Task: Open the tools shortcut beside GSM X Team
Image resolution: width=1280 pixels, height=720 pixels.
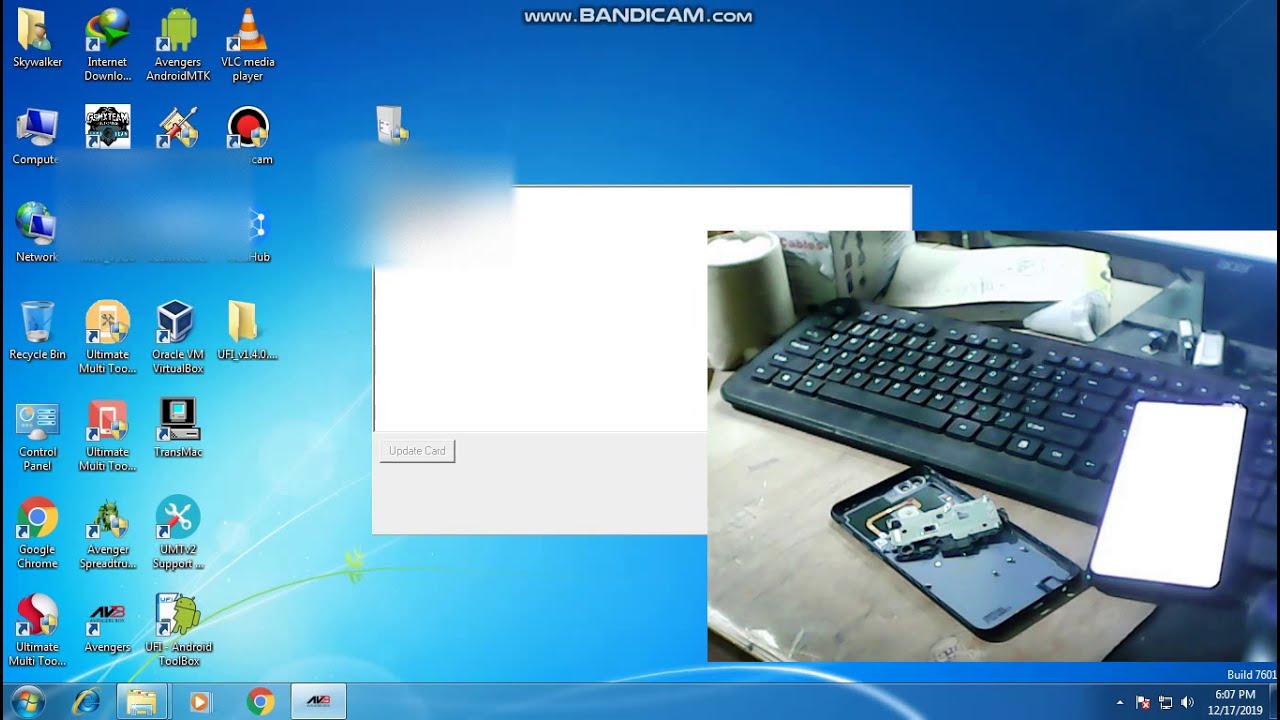Action: tap(178, 127)
